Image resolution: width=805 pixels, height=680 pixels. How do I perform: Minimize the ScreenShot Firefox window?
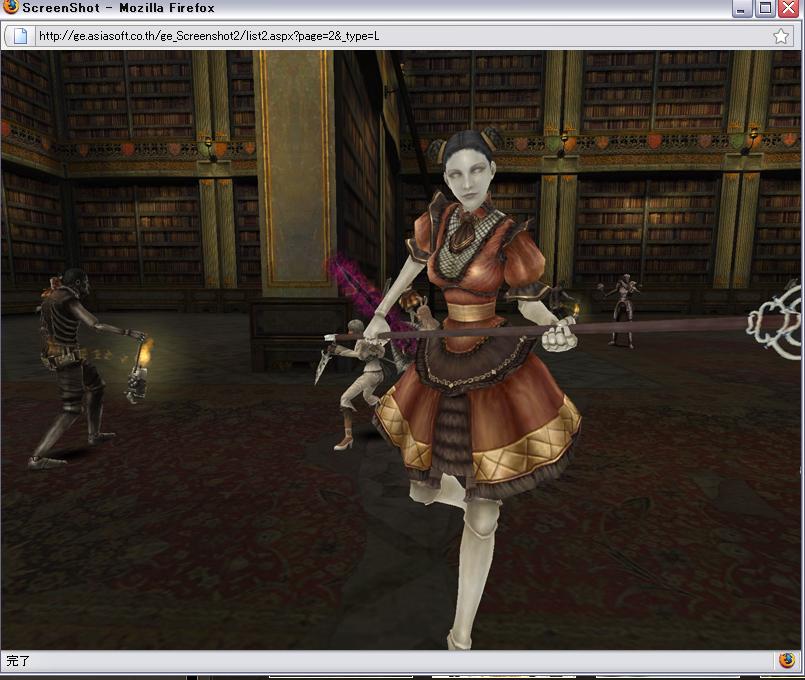741,8
